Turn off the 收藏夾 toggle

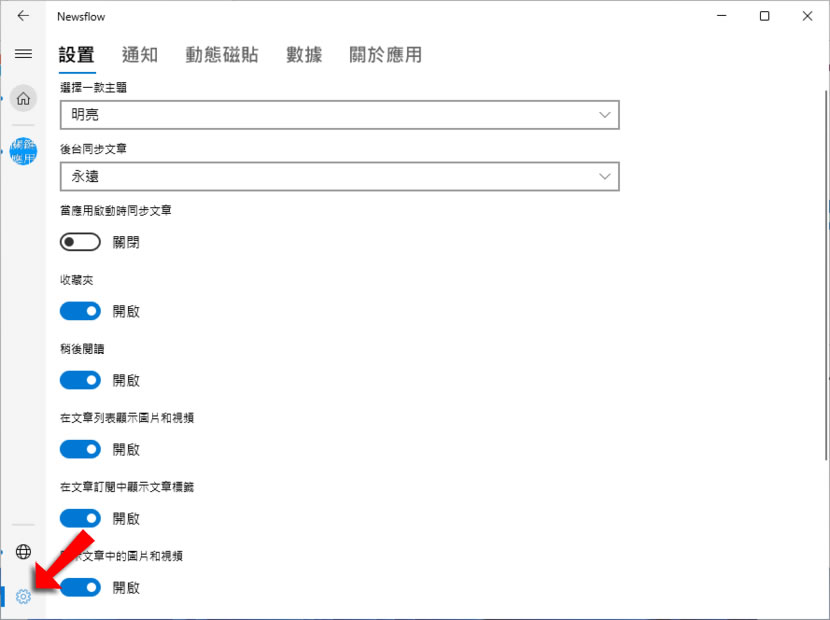point(80,311)
